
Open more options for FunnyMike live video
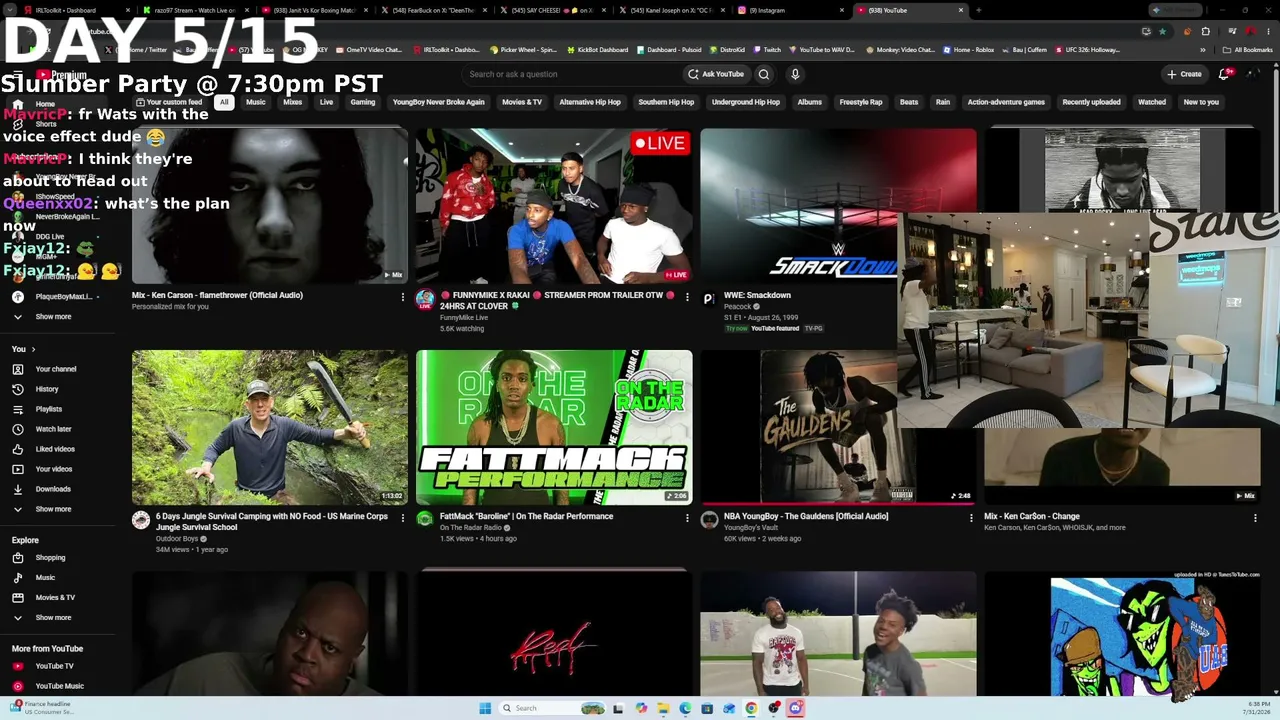[x=687, y=297]
